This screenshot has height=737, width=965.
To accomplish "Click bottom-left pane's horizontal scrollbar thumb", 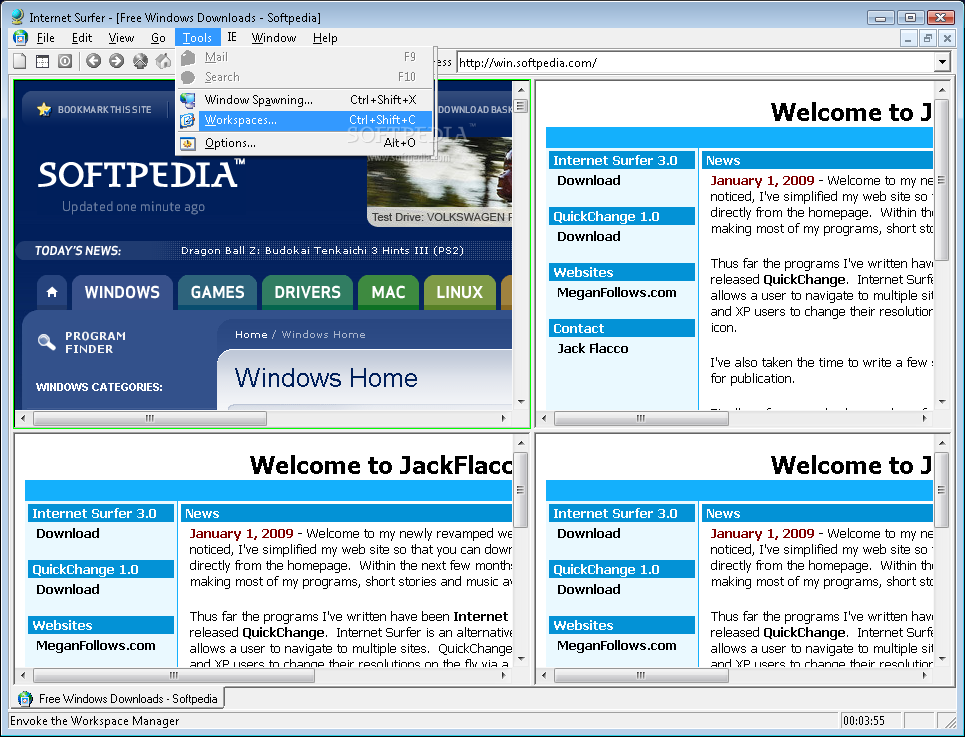I will 174,675.
